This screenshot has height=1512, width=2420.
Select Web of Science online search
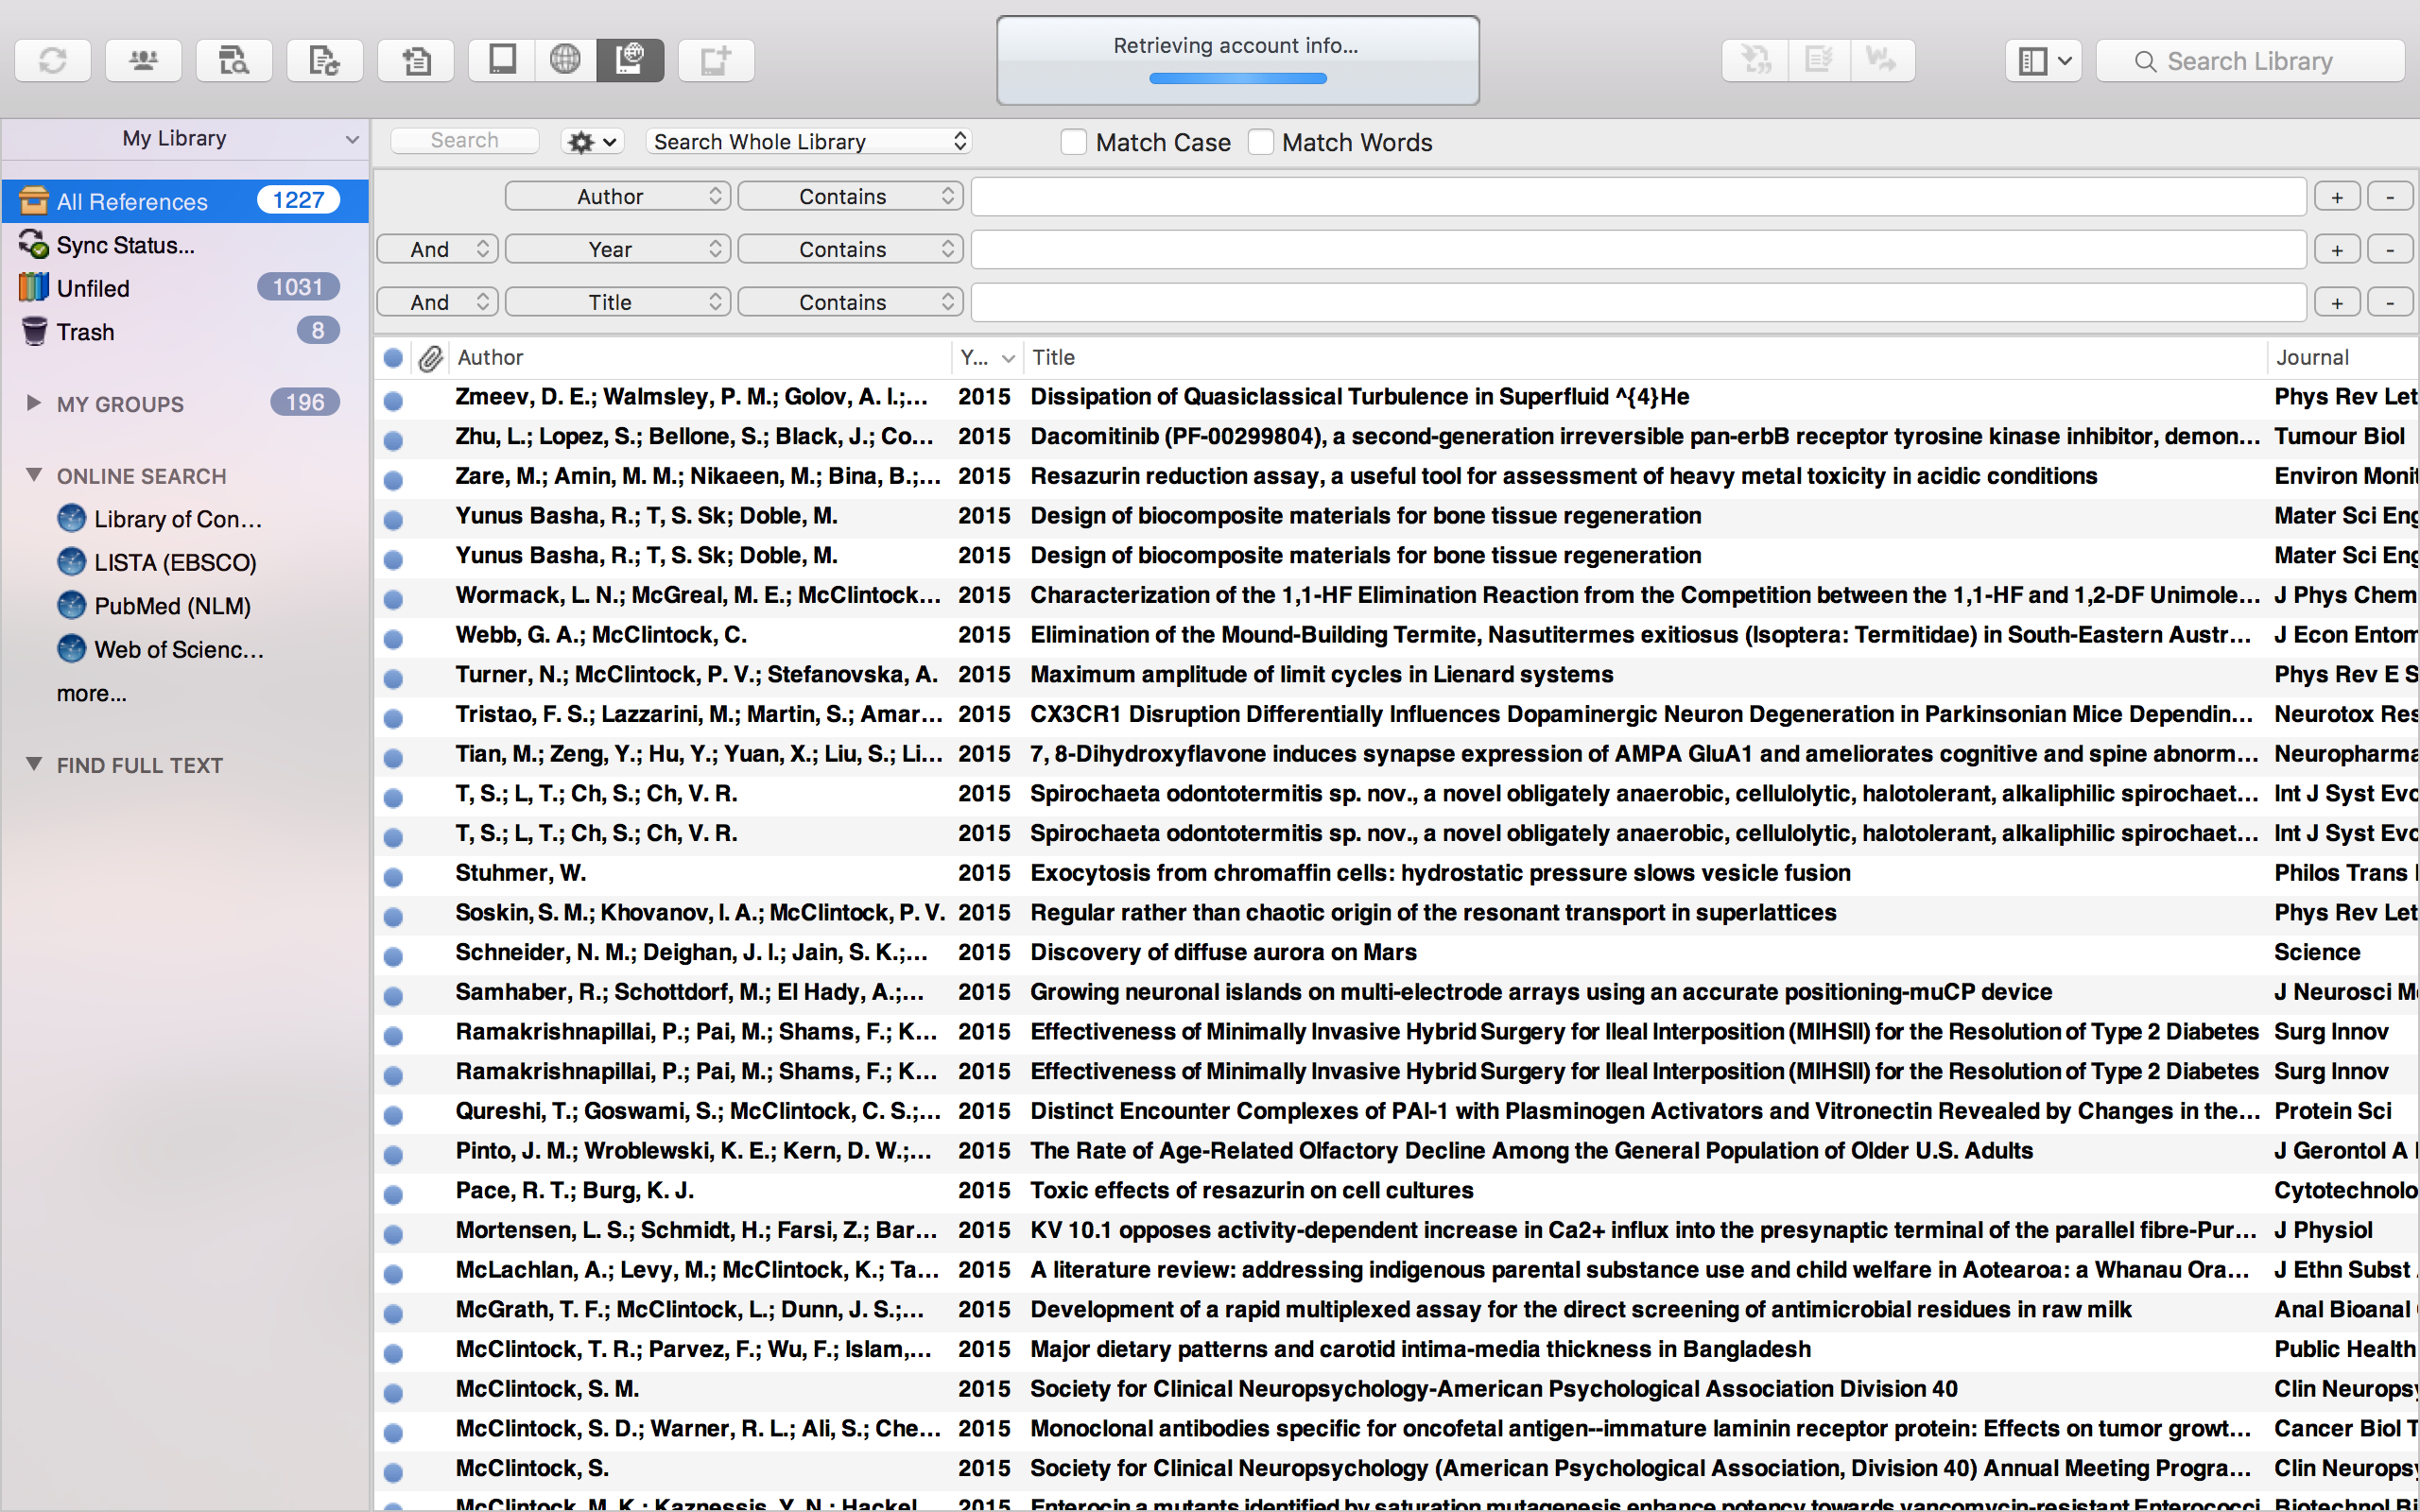[161, 649]
